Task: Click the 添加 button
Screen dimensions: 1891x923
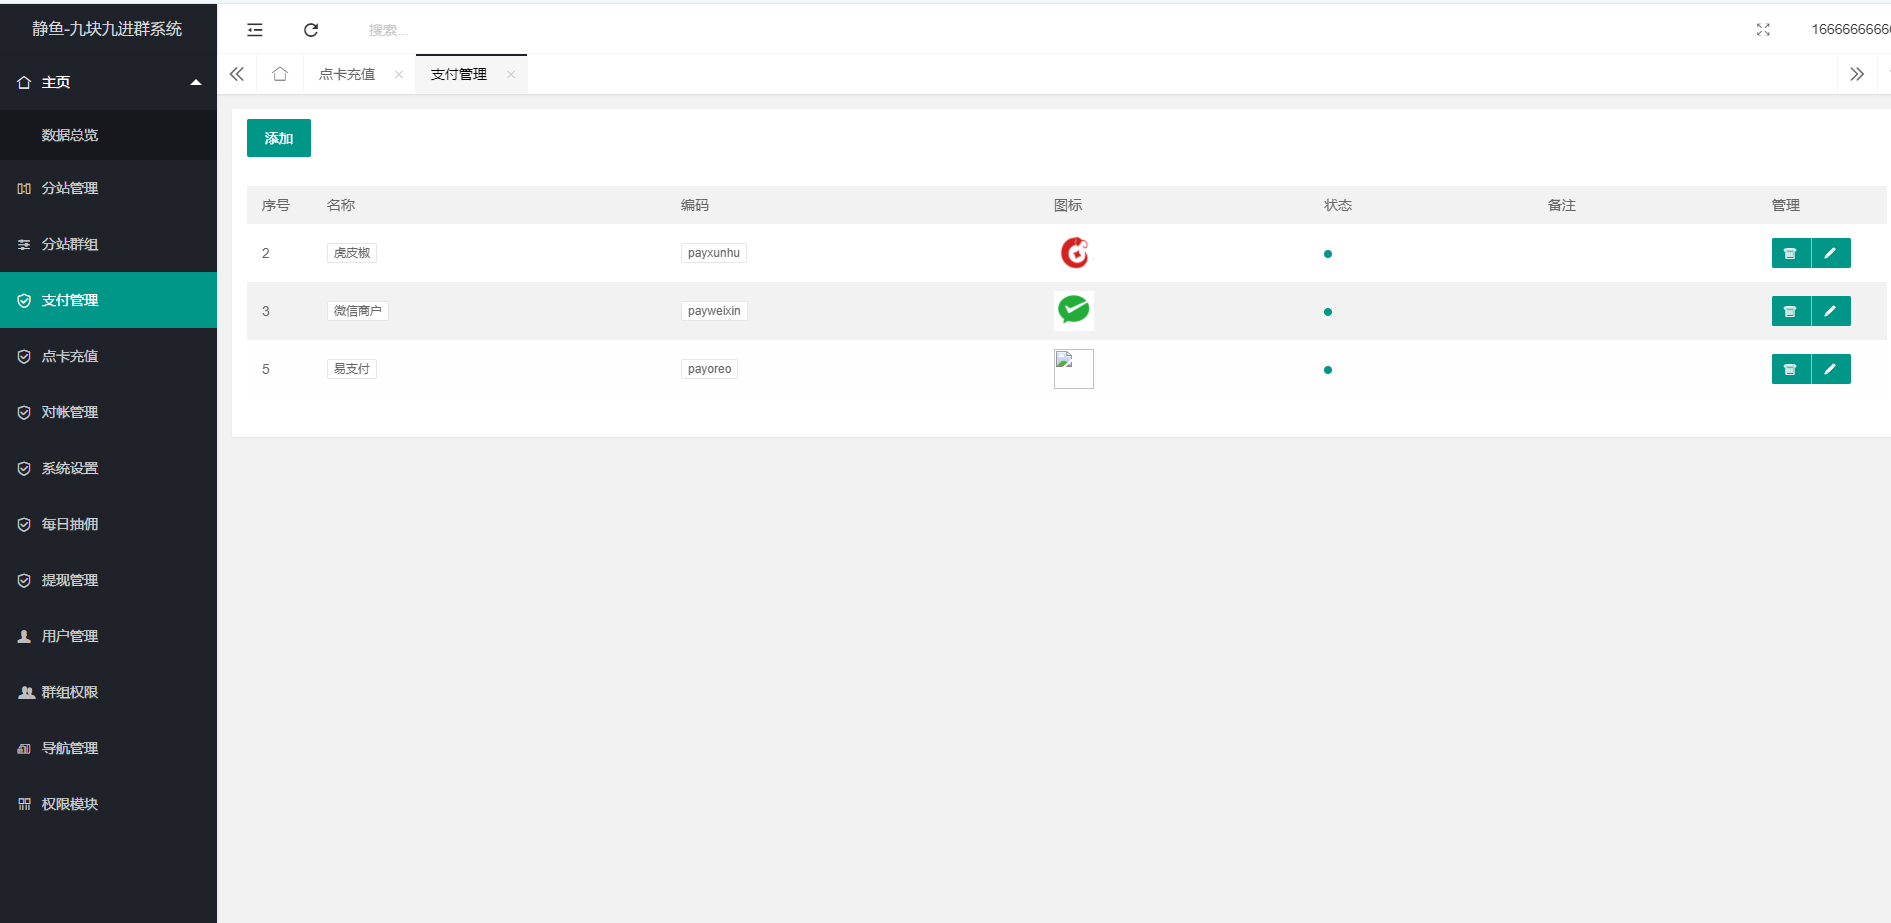Action: coord(278,138)
